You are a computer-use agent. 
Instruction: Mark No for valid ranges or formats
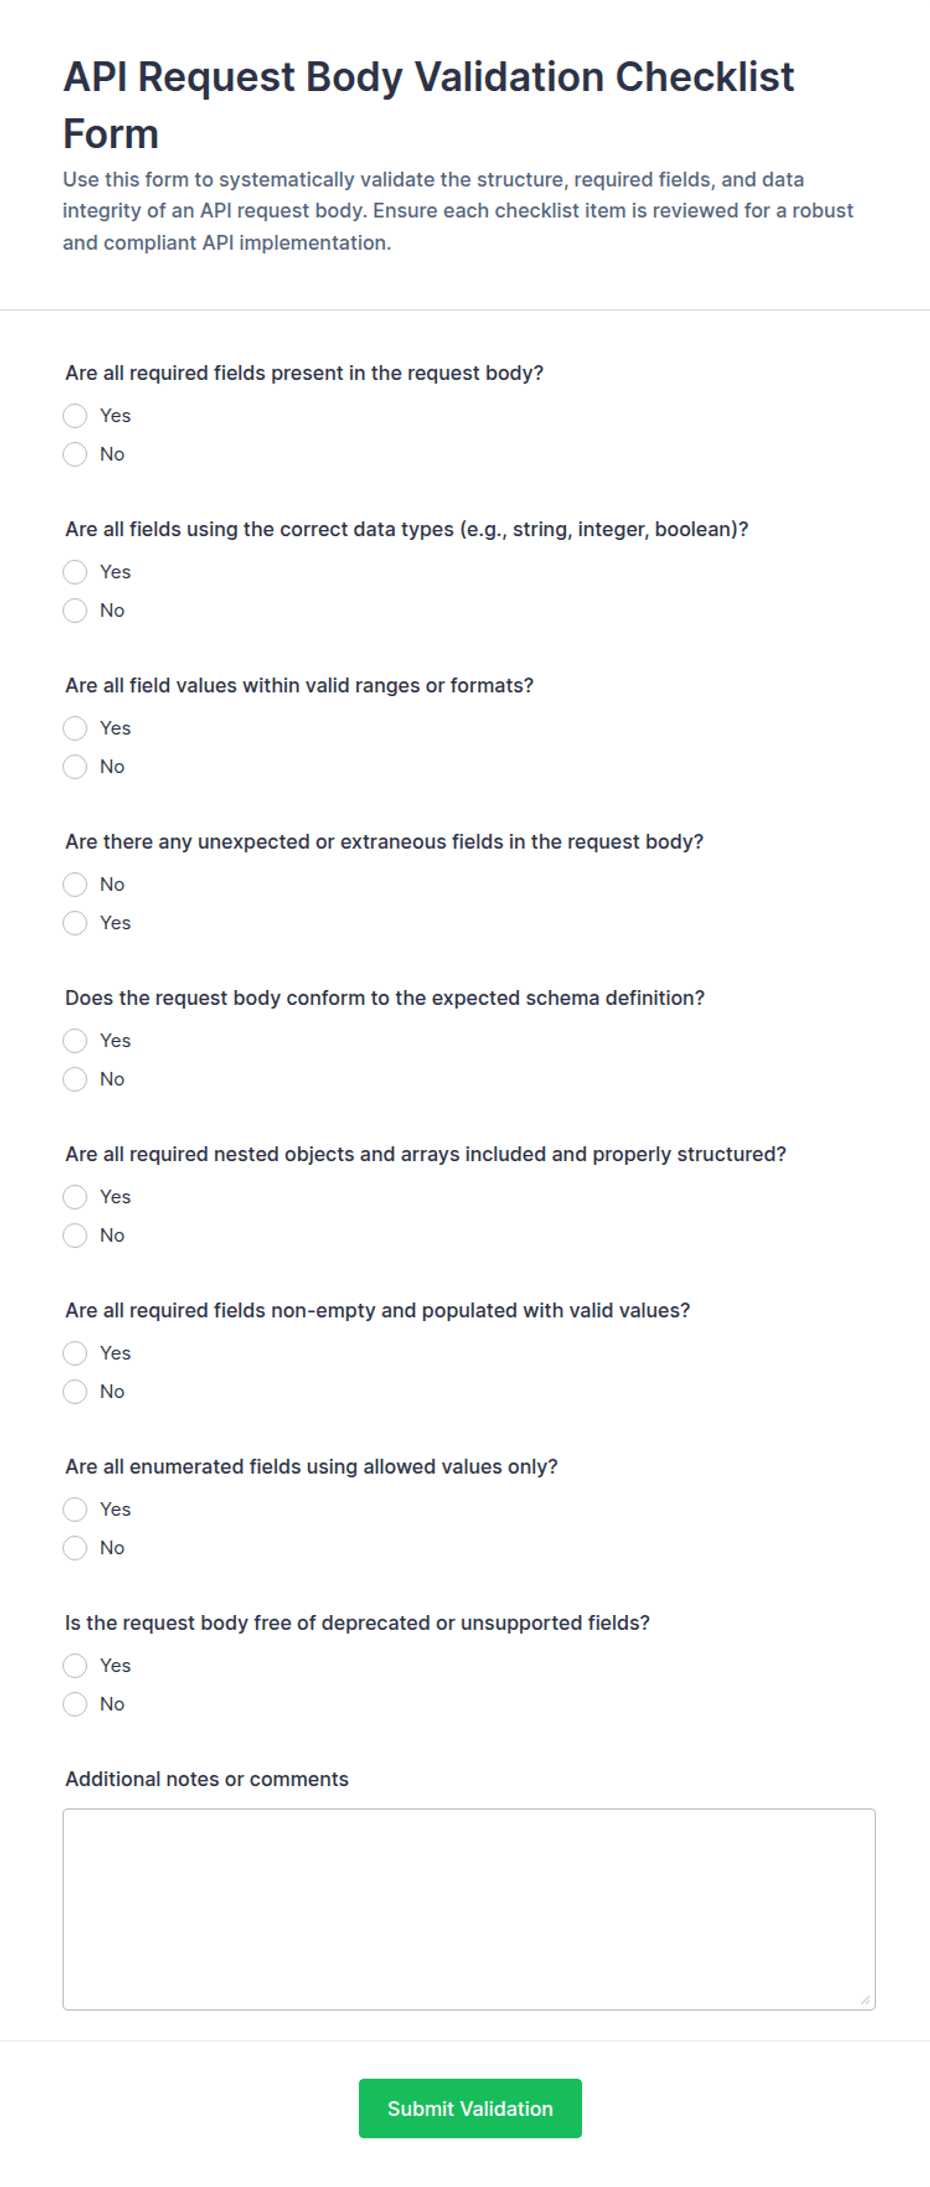(x=75, y=767)
